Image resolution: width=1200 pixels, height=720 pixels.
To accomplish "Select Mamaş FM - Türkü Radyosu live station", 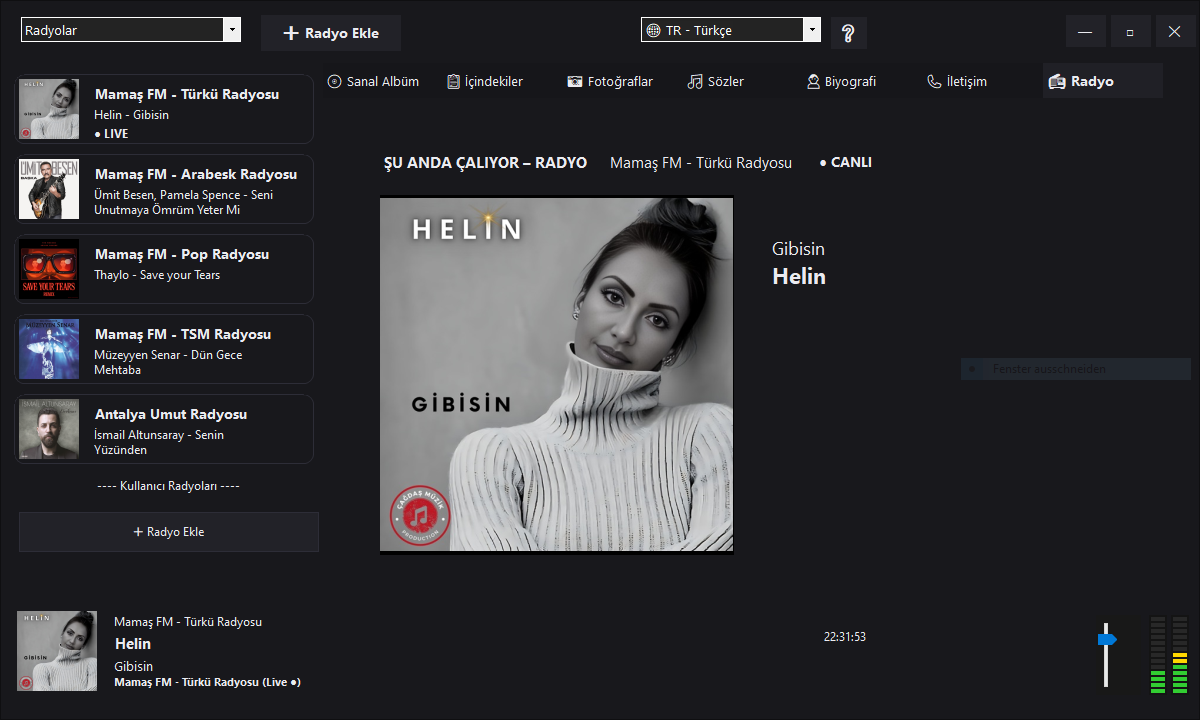I will click(x=165, y=109).
